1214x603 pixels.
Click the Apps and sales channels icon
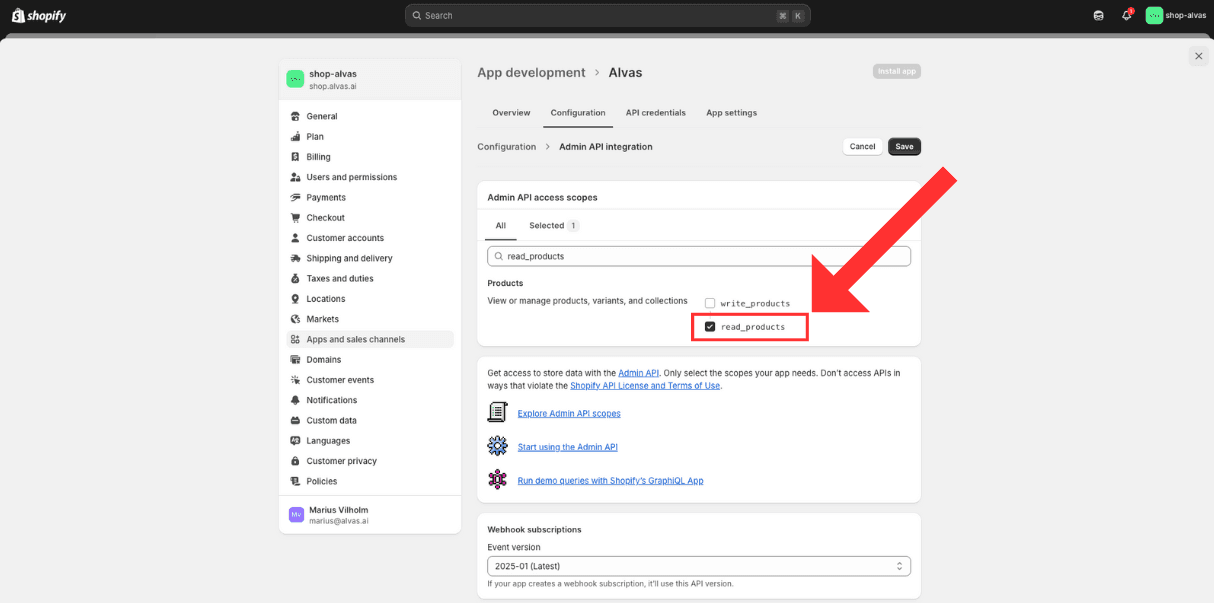point(295,339)
